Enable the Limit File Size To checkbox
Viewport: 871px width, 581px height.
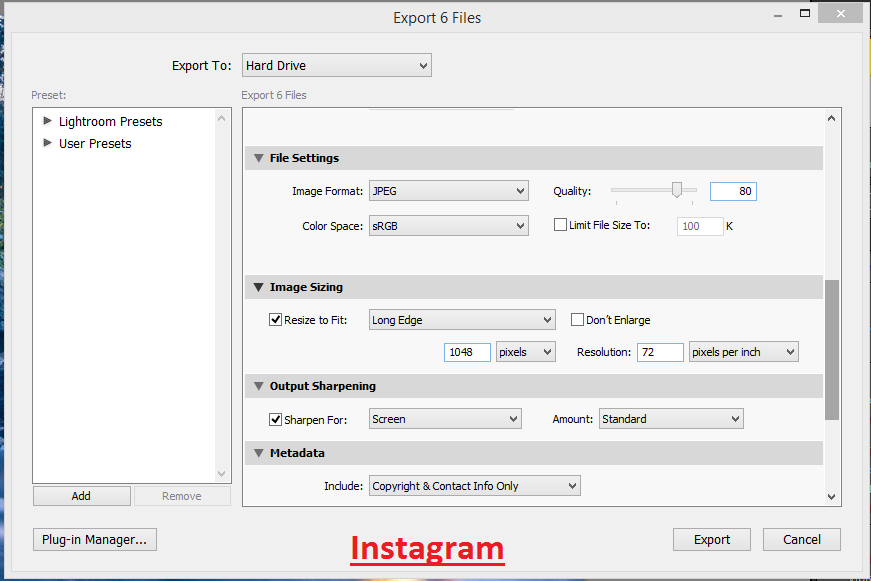560,224
